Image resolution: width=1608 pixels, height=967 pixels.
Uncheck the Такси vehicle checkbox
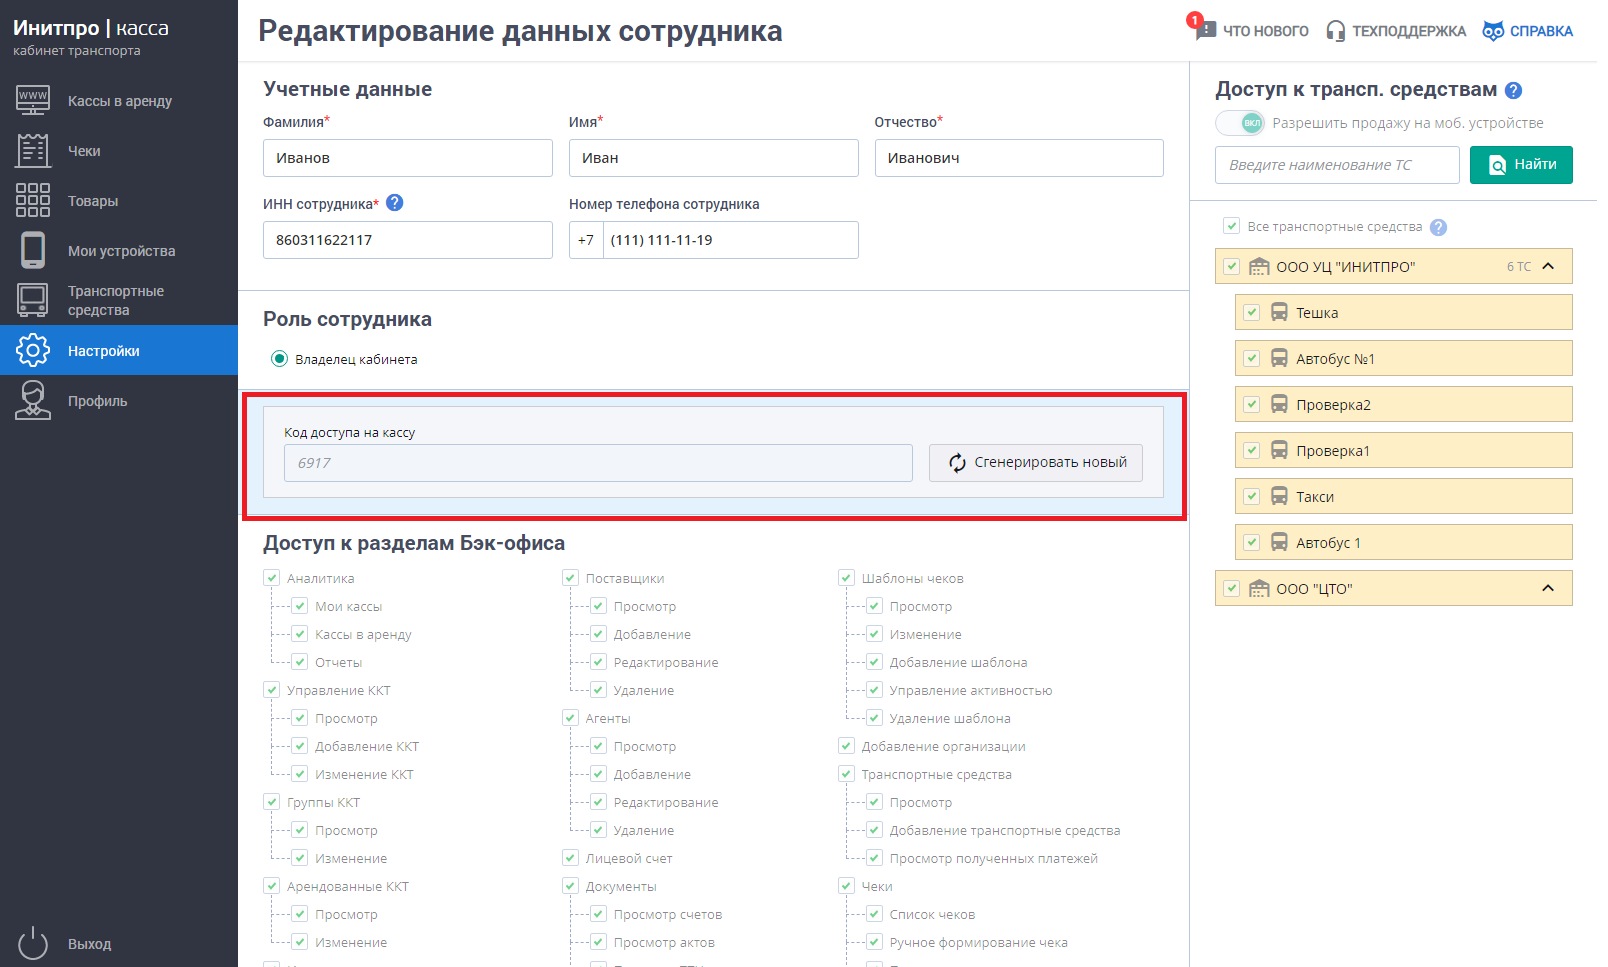click(x=1252, y=496)
